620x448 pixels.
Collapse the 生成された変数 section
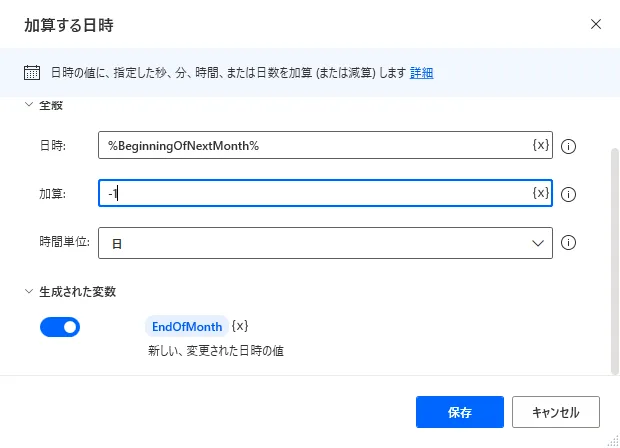[29, 292]
